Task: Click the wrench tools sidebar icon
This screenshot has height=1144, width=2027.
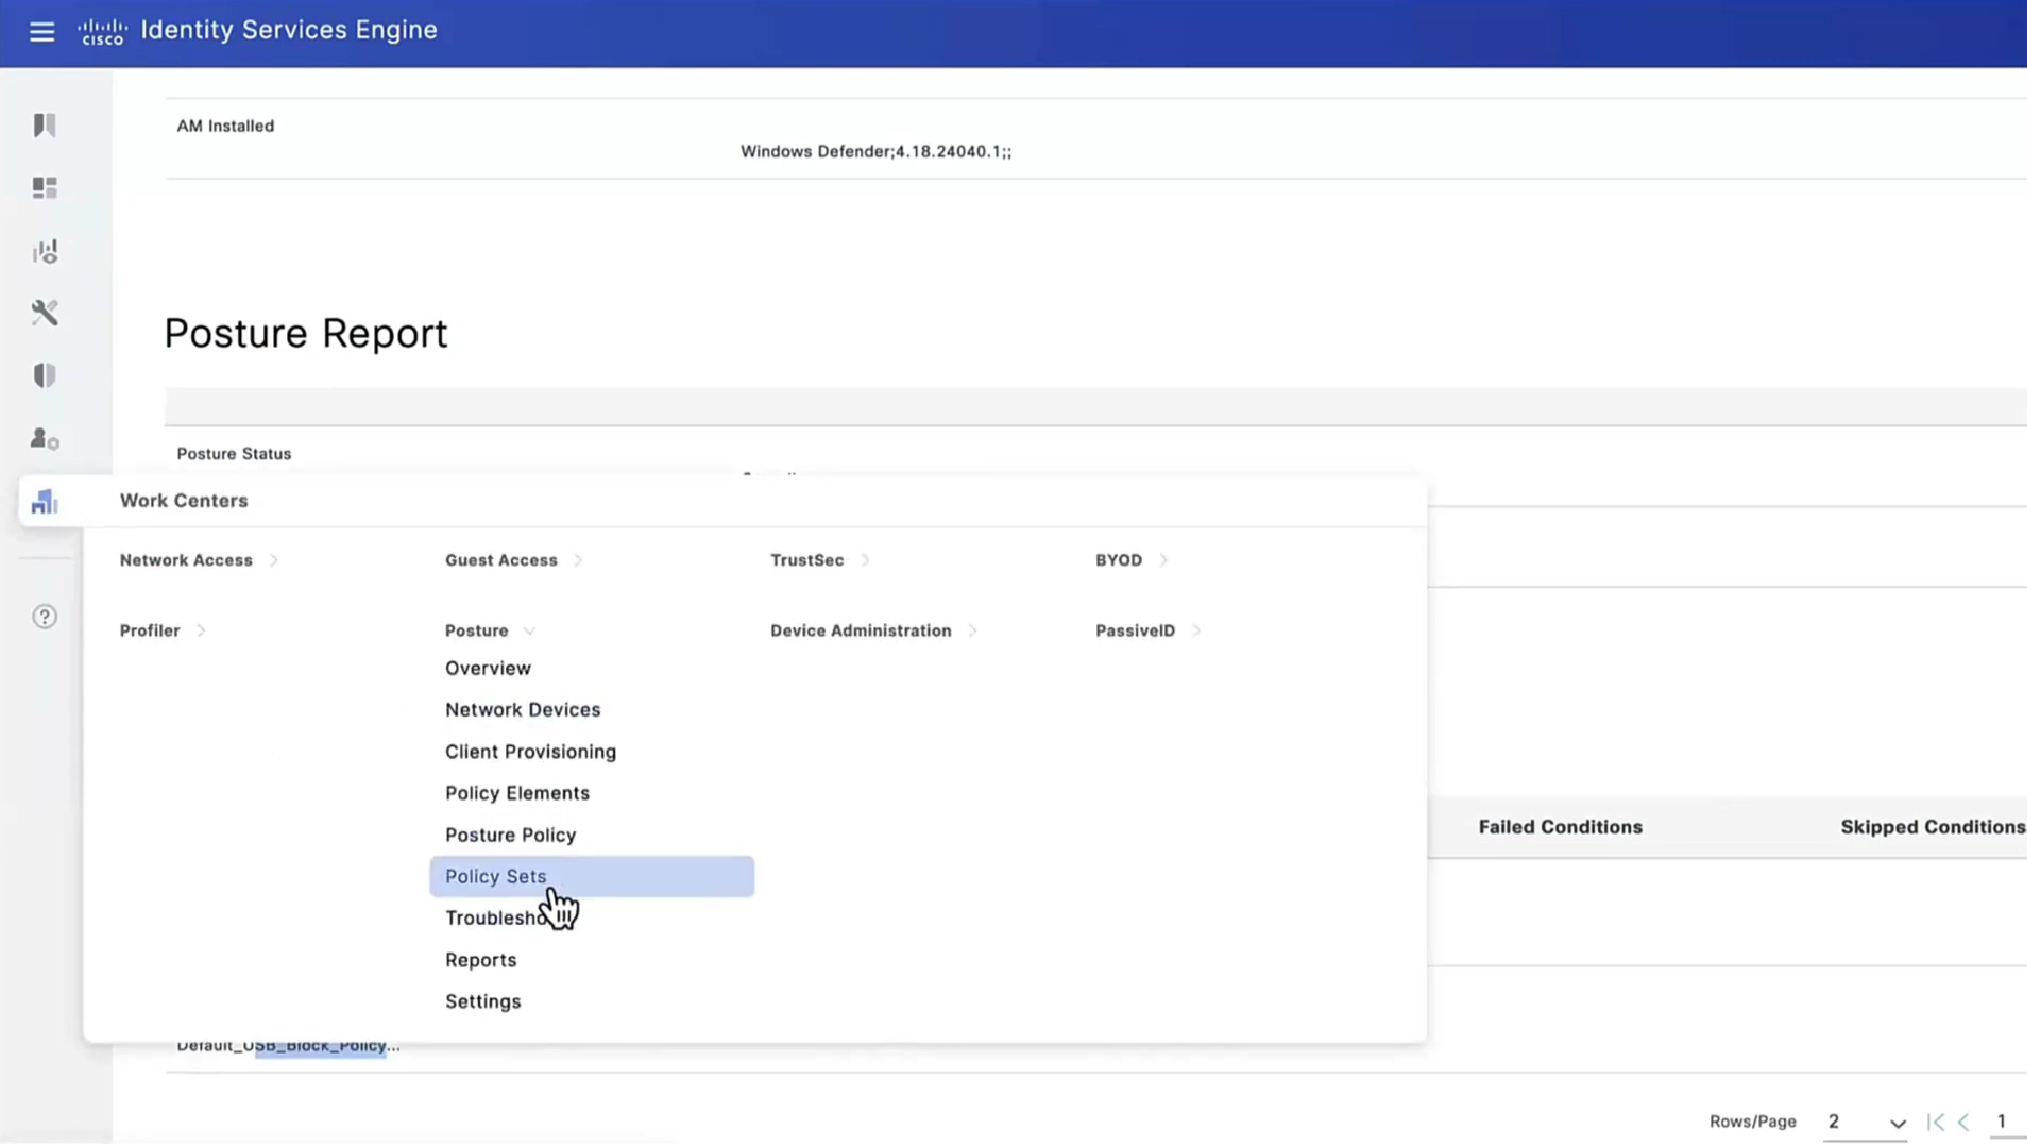Action: (x=44, y=313)
